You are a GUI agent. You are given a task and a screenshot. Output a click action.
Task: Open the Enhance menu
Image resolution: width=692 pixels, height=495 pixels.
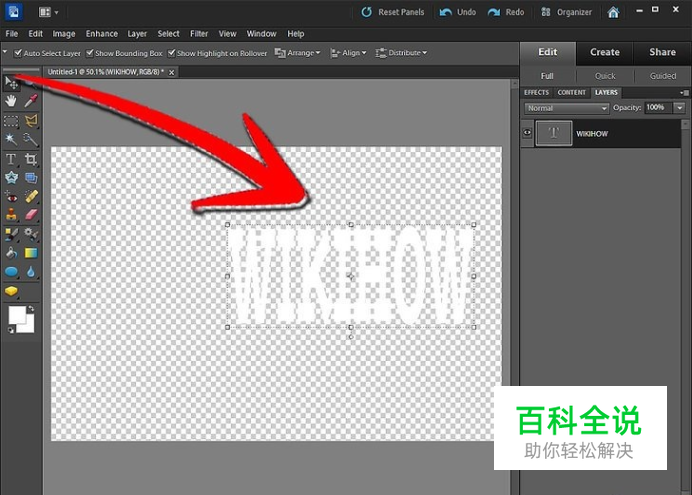tap(102, 34)
